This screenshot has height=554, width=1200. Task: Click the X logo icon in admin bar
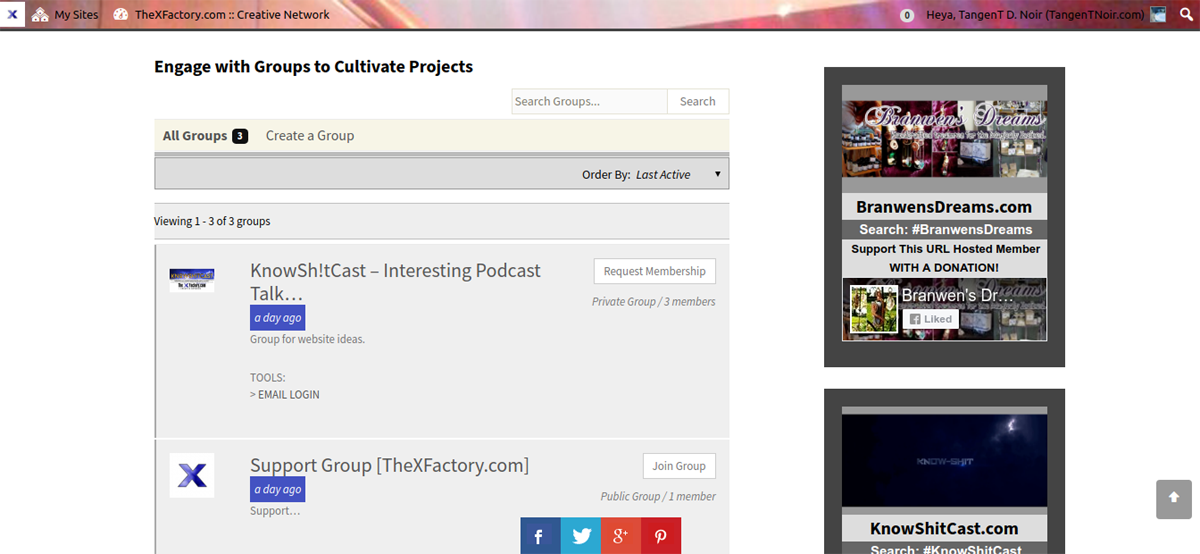12,15
